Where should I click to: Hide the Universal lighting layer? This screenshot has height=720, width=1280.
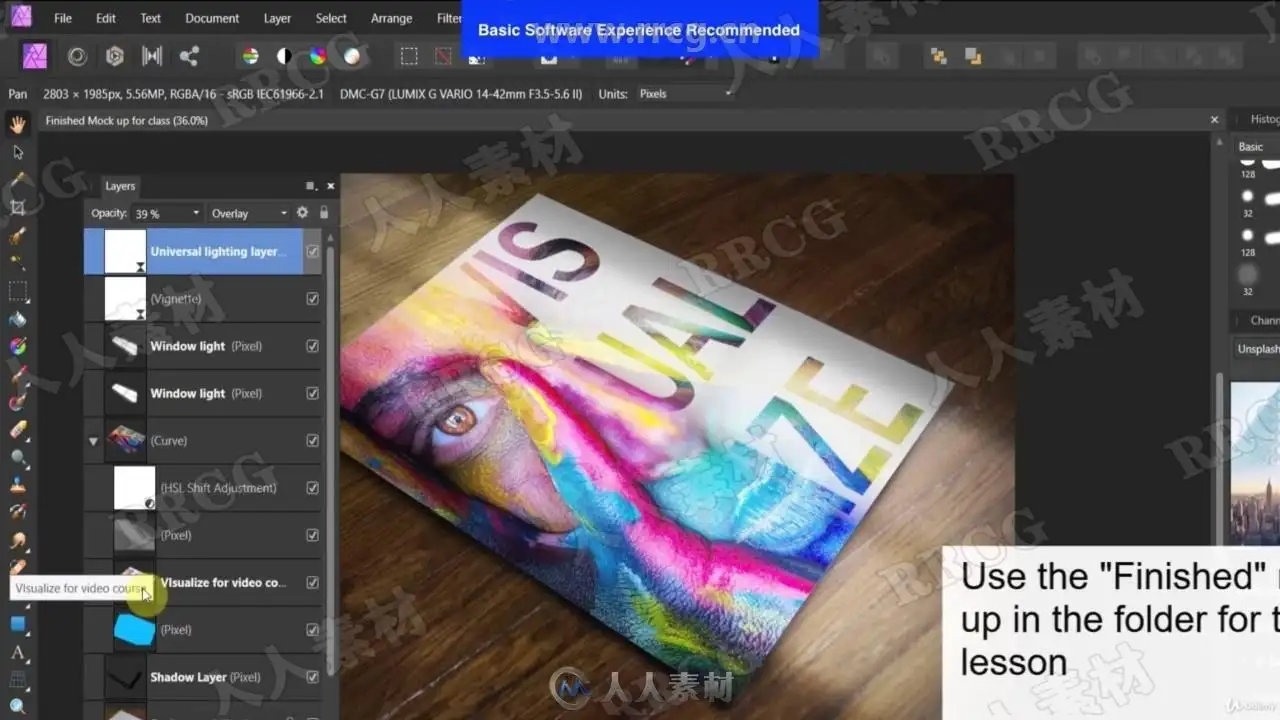tap(312, 252)
